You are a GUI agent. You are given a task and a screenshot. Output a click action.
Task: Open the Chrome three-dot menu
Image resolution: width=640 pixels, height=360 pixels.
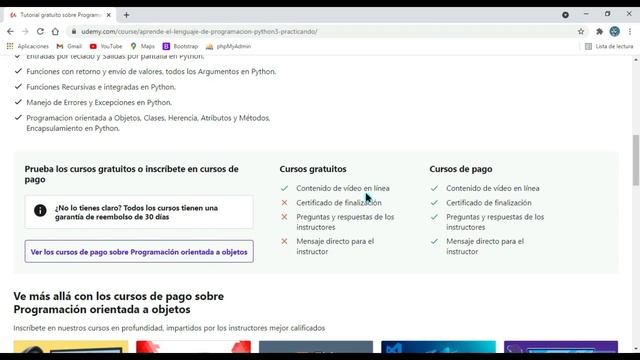(x=630, y=31)
